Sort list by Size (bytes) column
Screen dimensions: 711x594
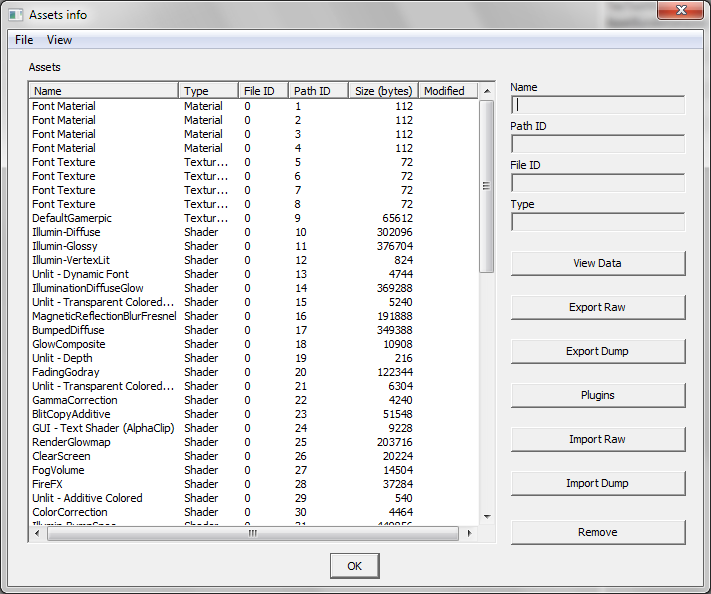(x=383, y=91)
